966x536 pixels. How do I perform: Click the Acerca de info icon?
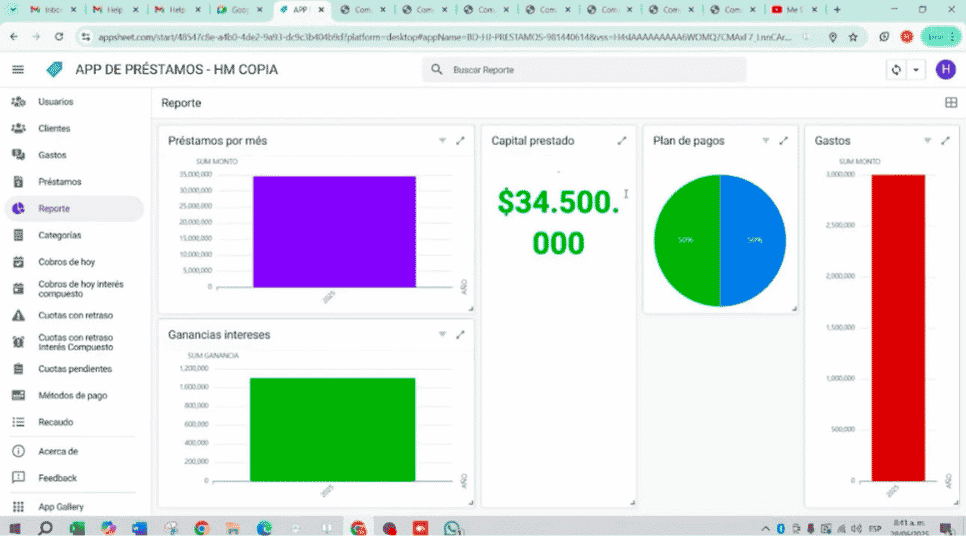pyautogui.click(x=18, y=451)
